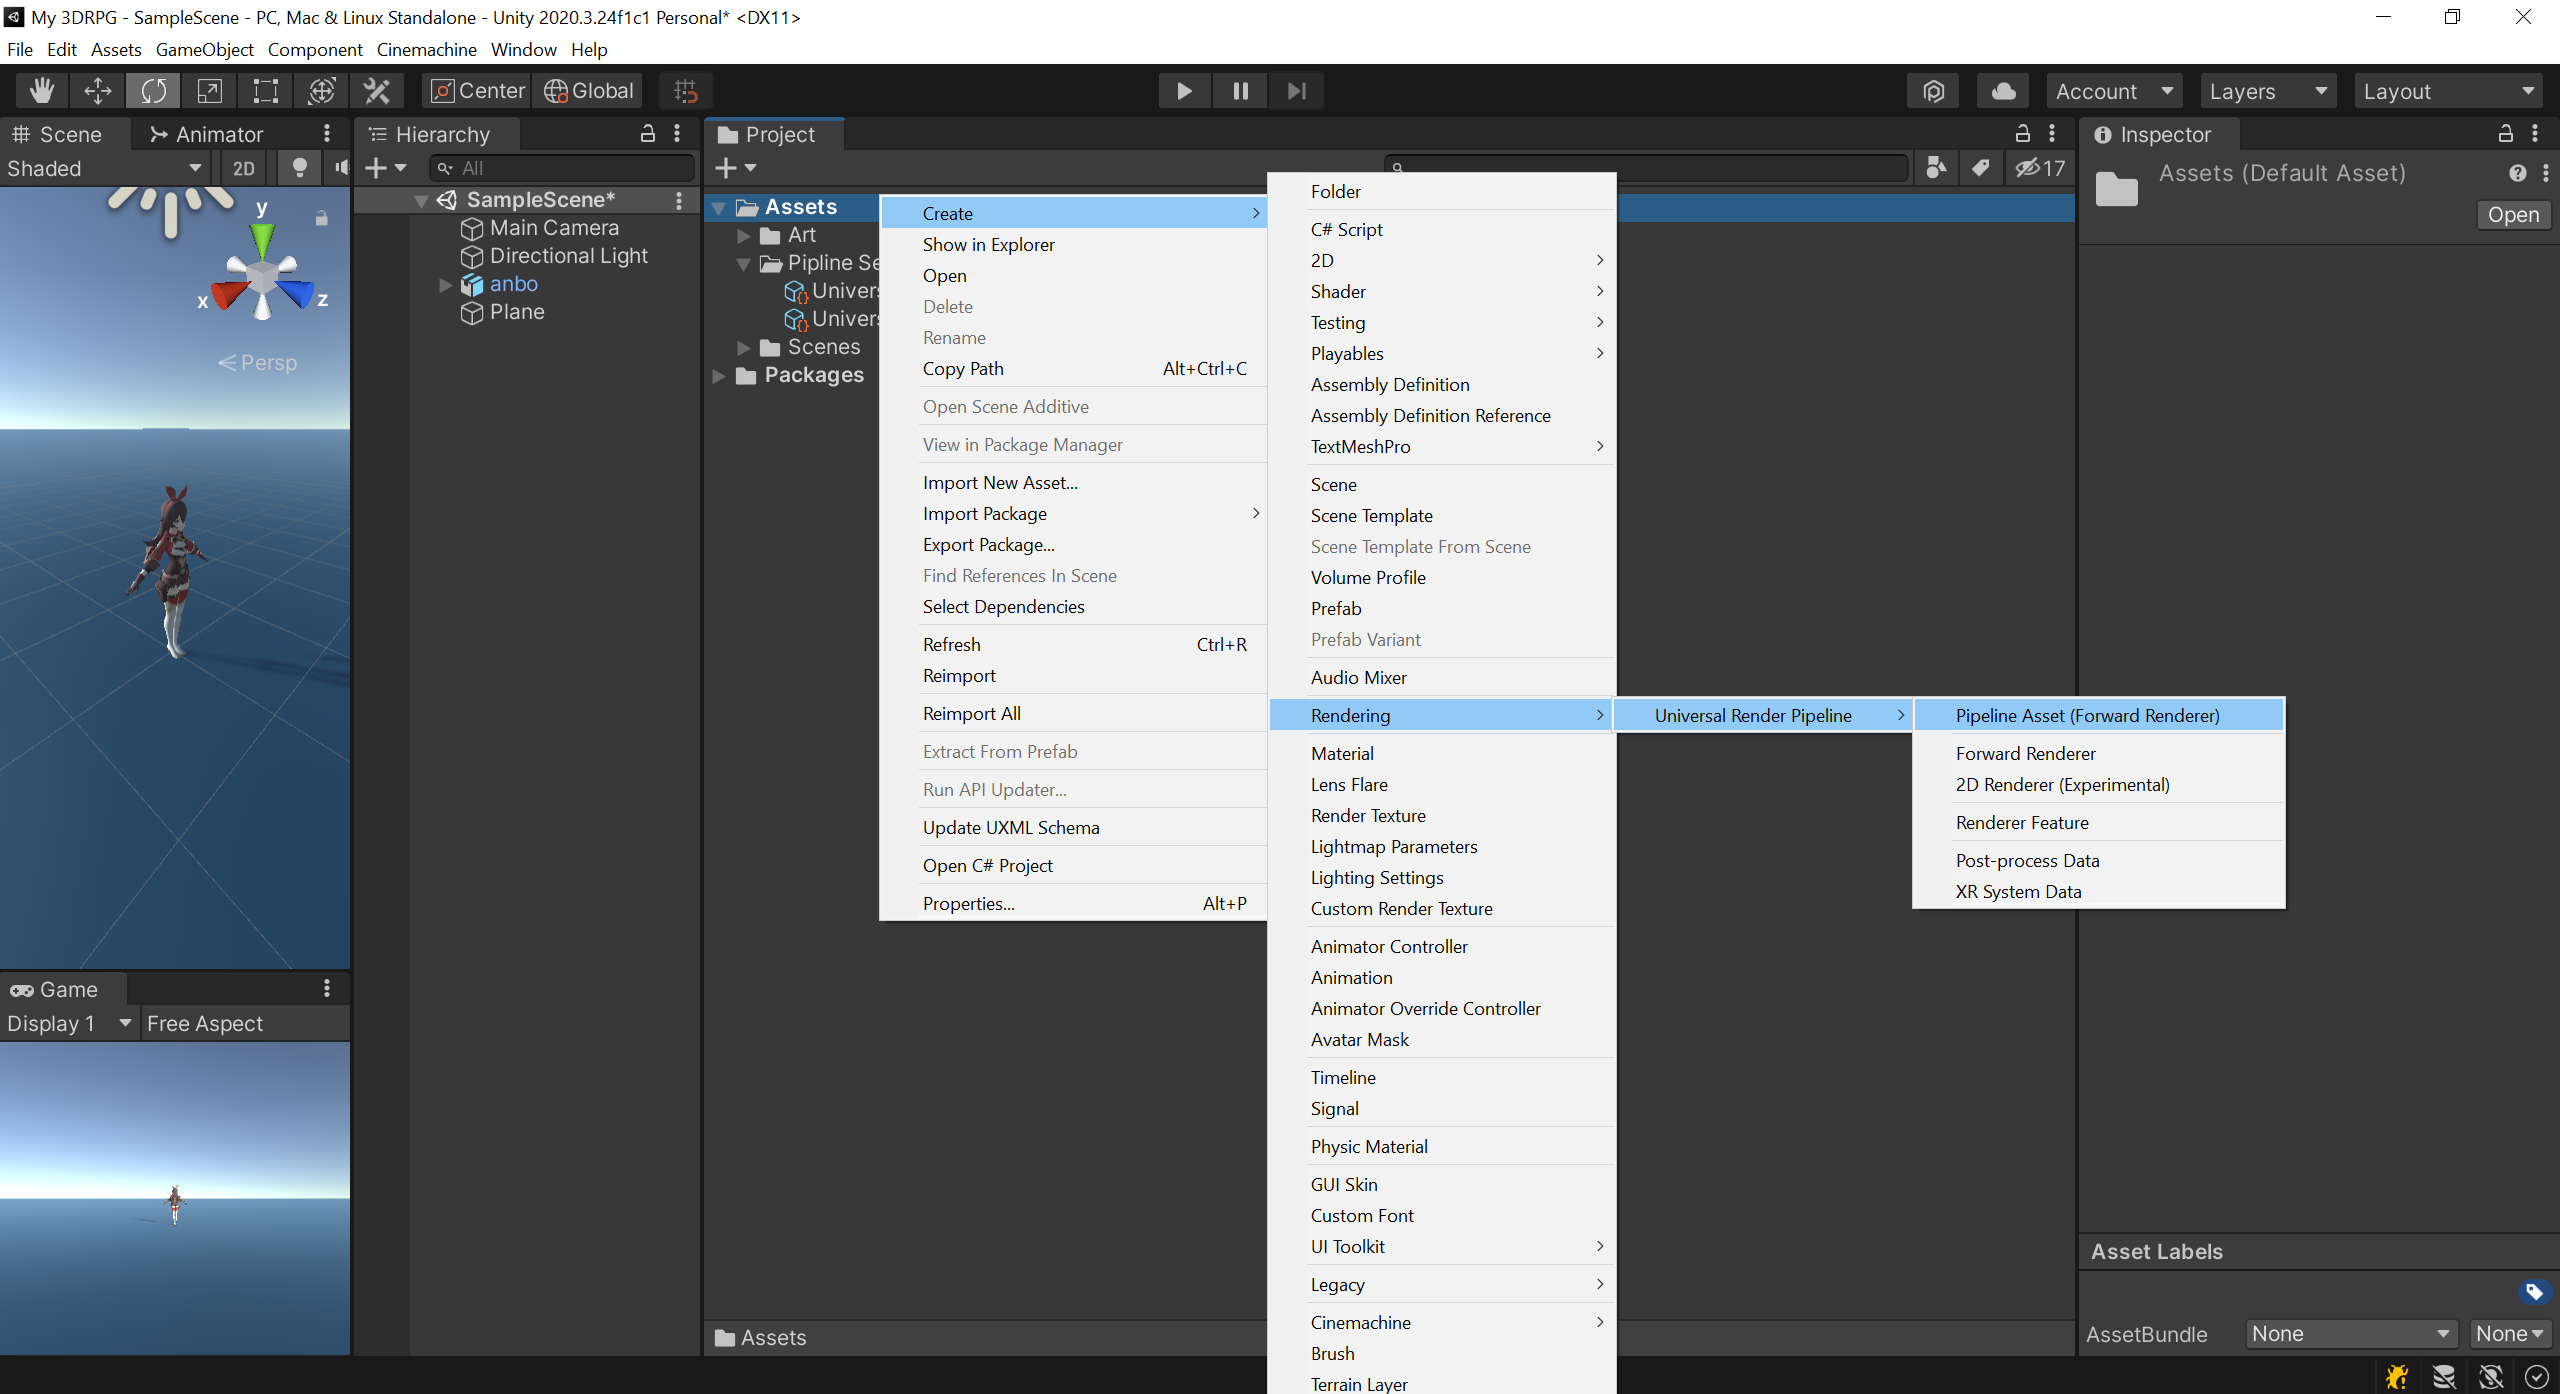Search by label in Project
Image resolution: width=2560 pixels, height=1394 pixels.
click(x=1981, y=168)
